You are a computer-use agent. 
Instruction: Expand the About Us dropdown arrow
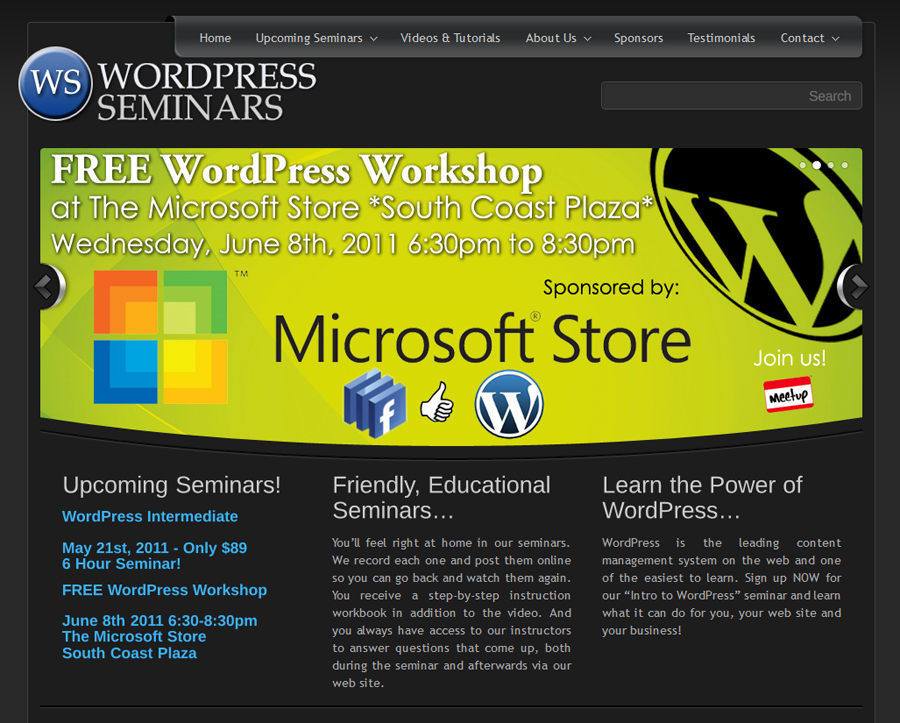point(588,39)
